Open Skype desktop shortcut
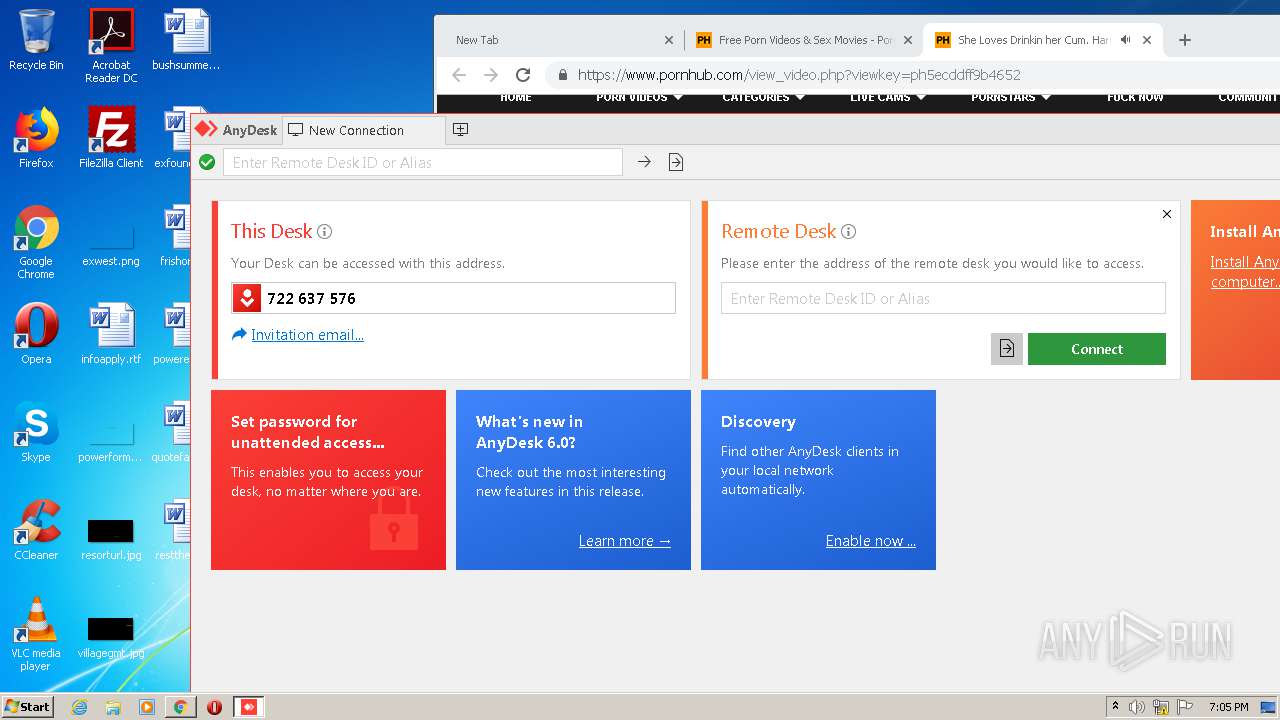This screenshot has height=720, width=1280. click(36, 431)
